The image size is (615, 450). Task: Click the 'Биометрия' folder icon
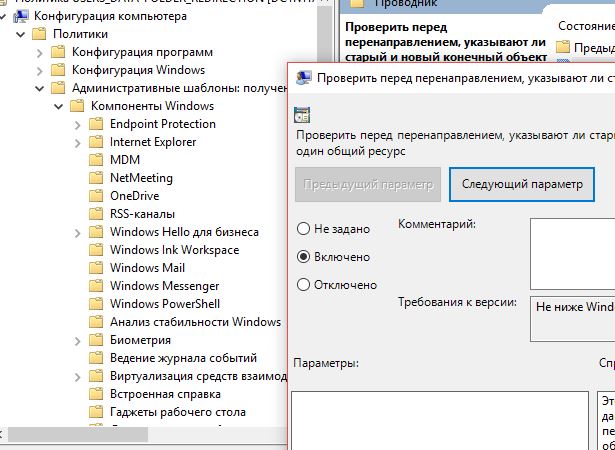tap(96, 340)
